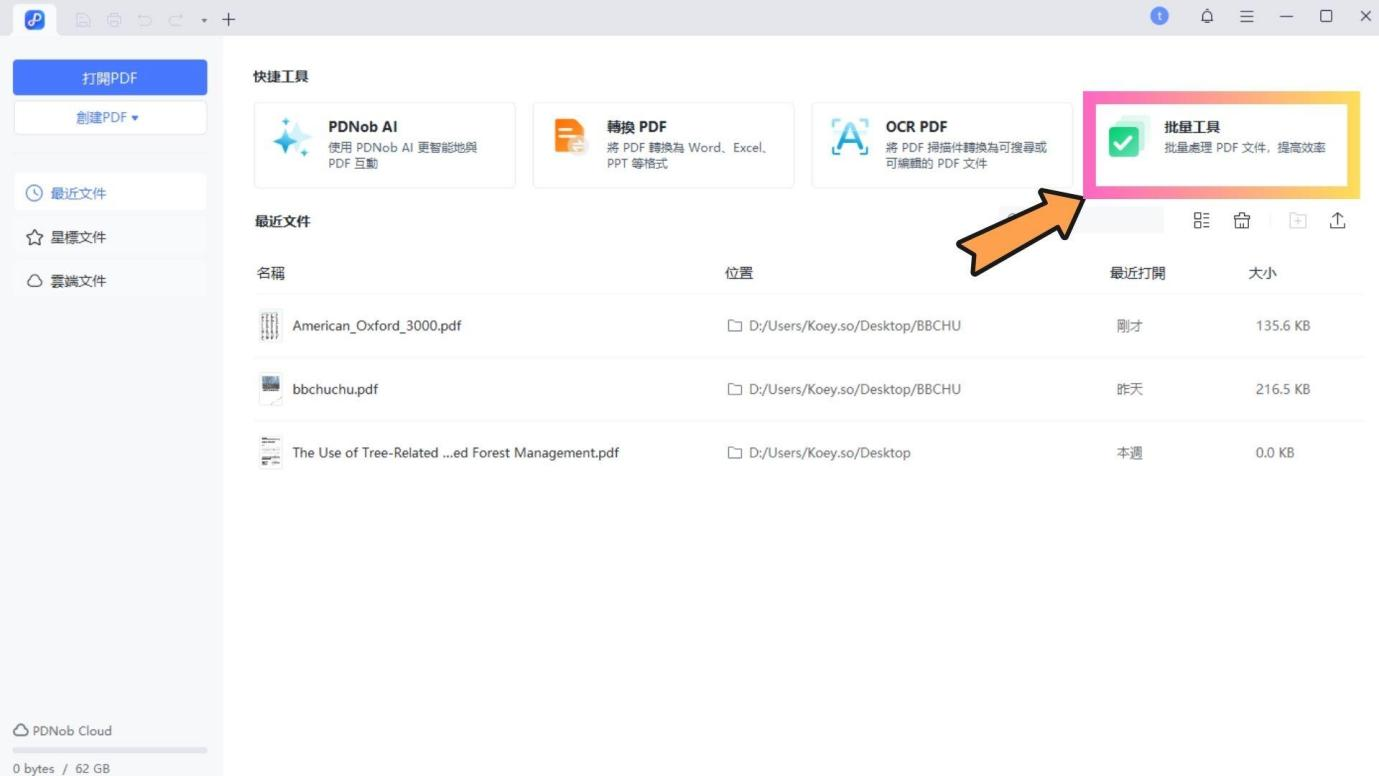The image size is (1379, 776).
Task: Open a new tab with plus icon
Action: tap(229, 19)
